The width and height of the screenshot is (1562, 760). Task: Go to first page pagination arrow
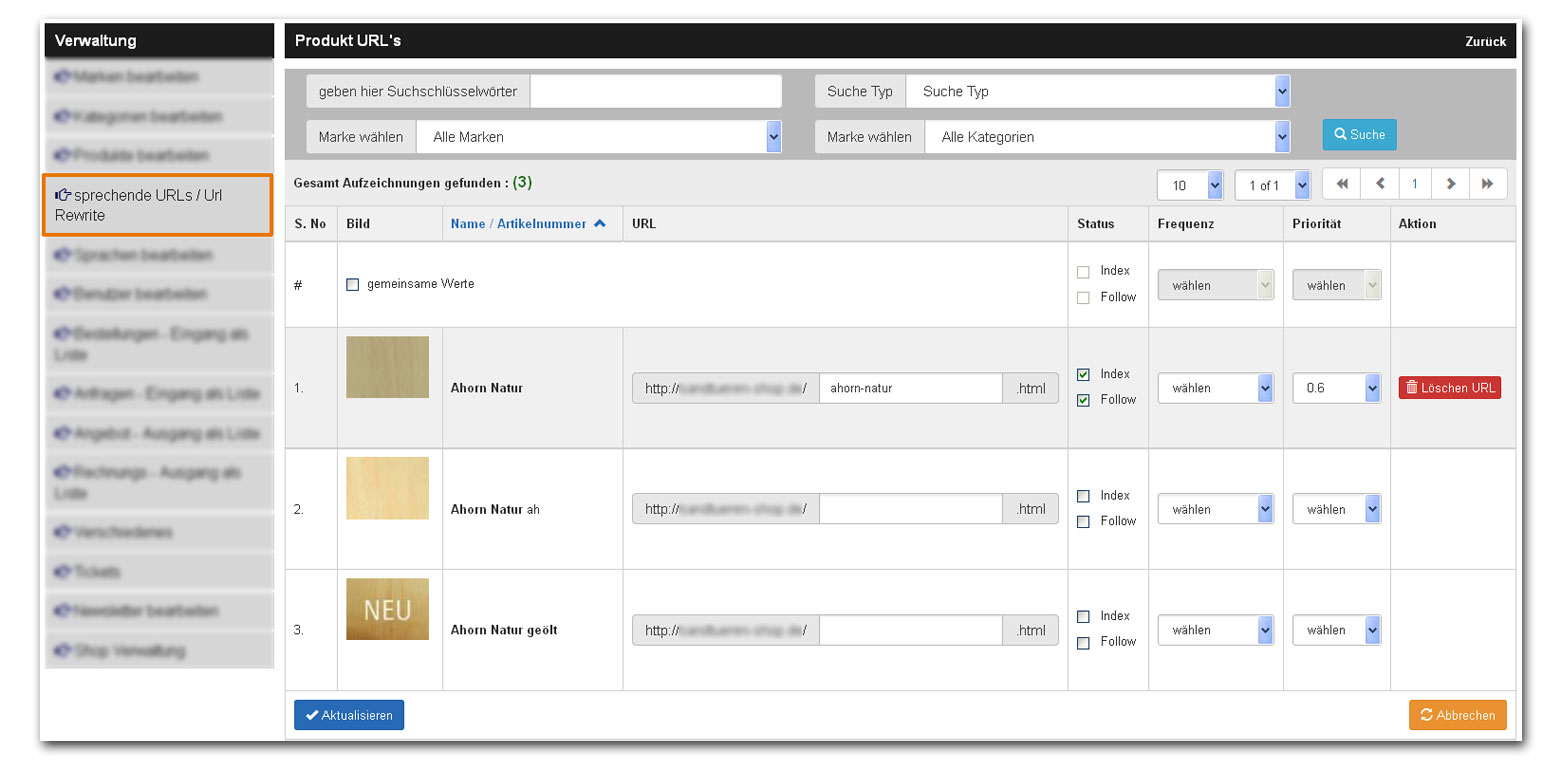click(1341, 184)
